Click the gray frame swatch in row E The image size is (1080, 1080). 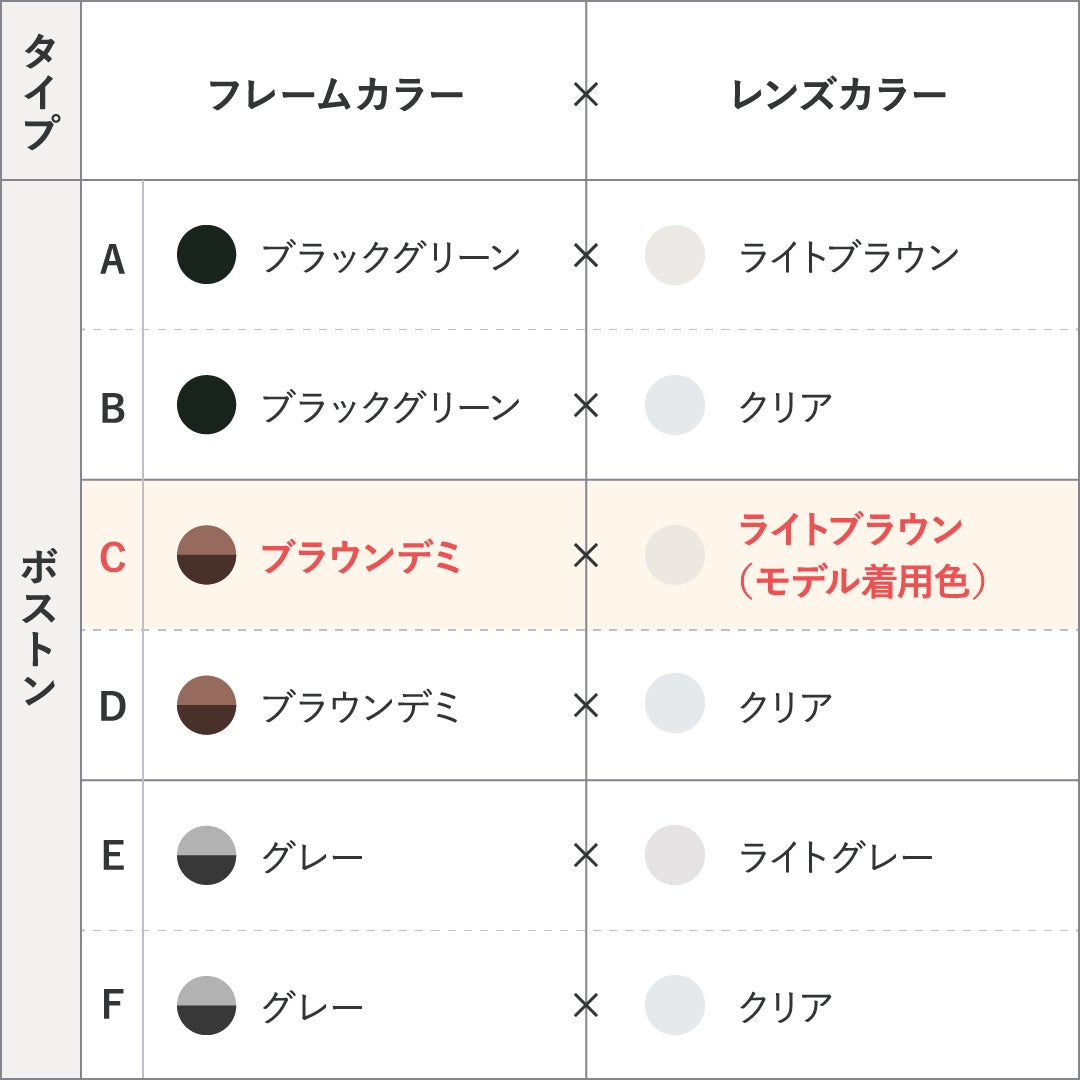[207, 855]
